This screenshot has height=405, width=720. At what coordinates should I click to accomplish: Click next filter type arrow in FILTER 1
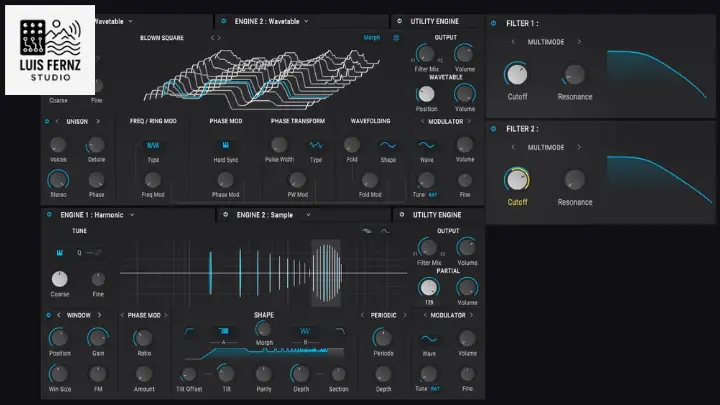click(x=579, y=42)
